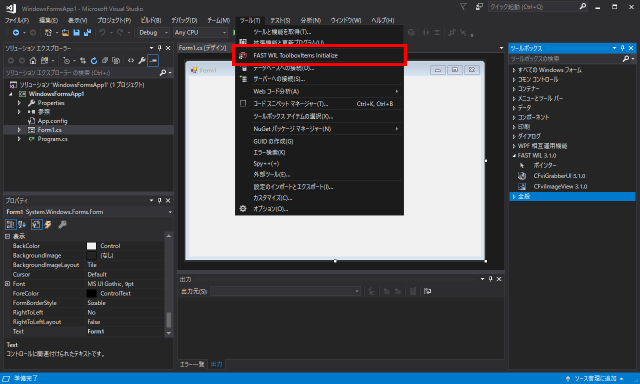
Task: Click the New Project toolbar icon
Action: [x=48, y=32]
